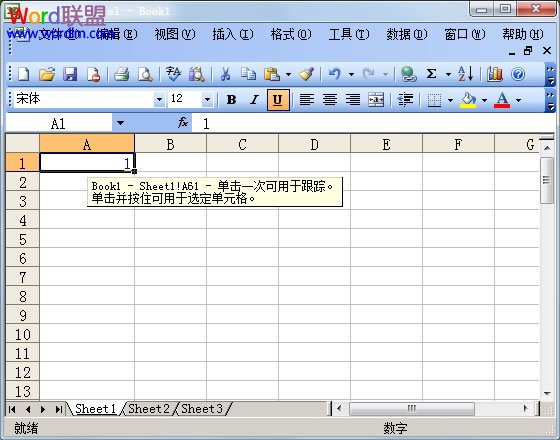
Task: Merge and center cells
Action: tap(376, 100)
